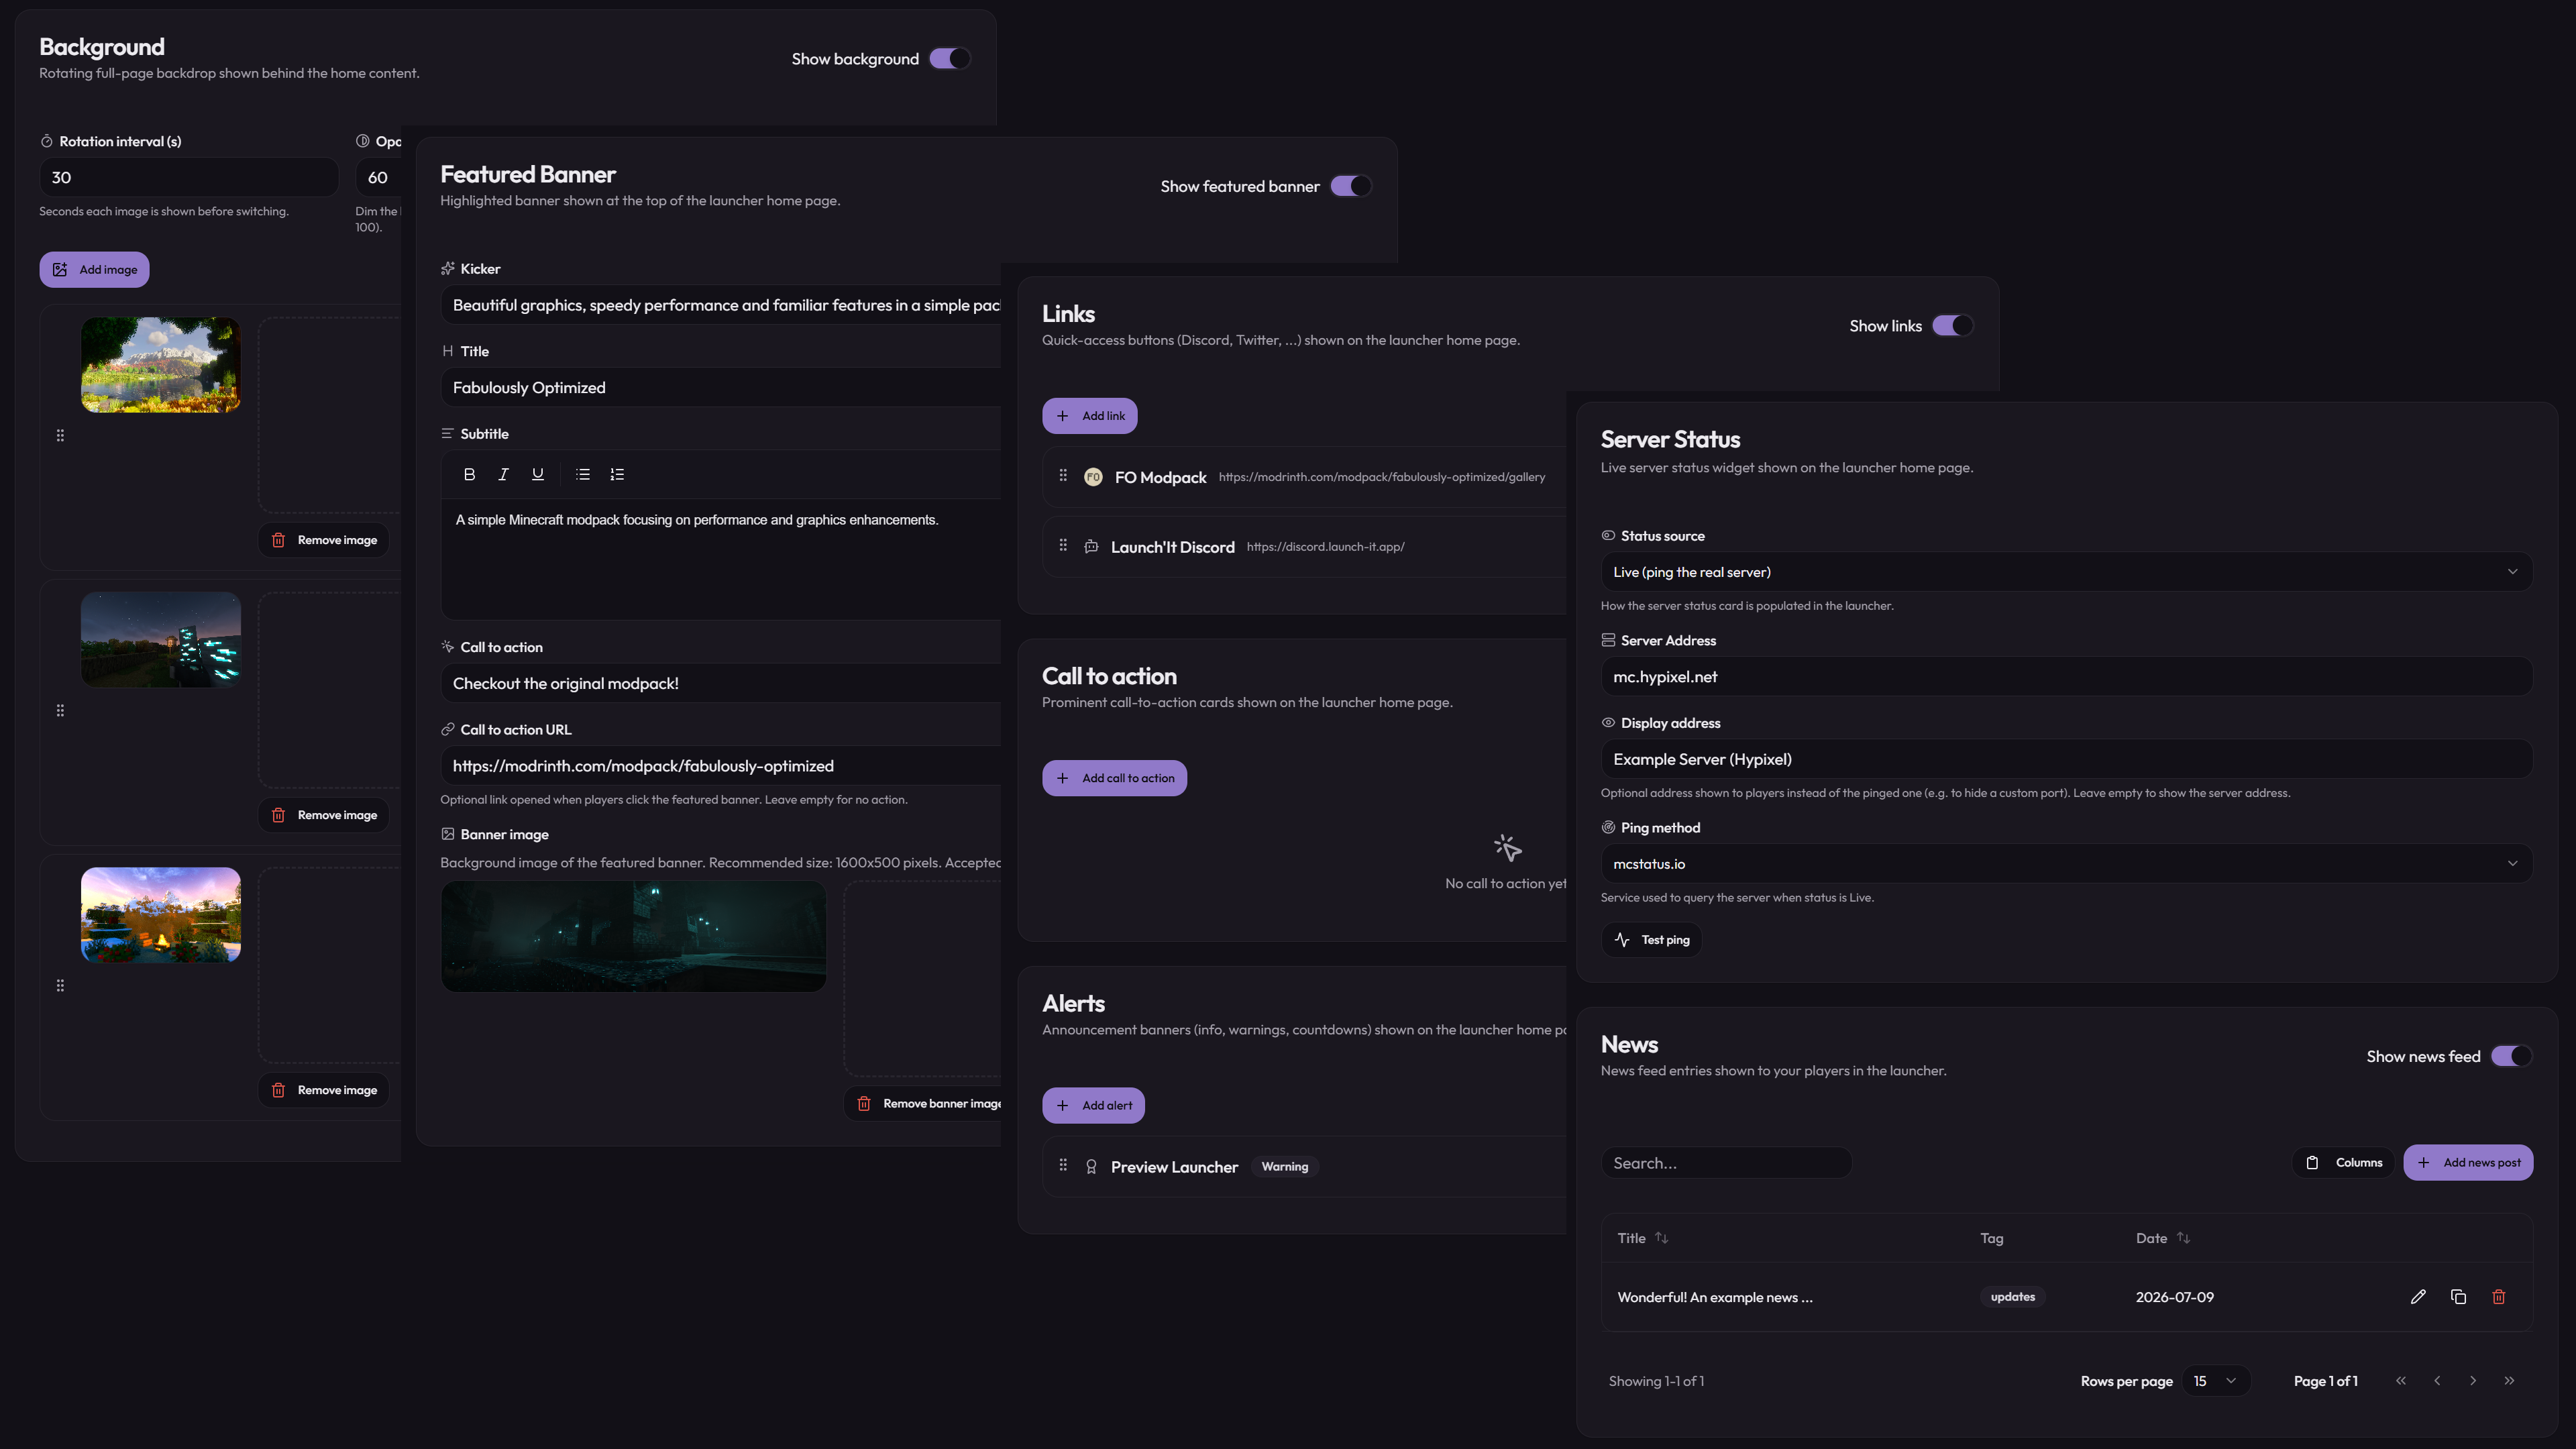Edit the example news post with pencil icon
The height and width of the screenshot is (1449, 2576).
2418,1297
